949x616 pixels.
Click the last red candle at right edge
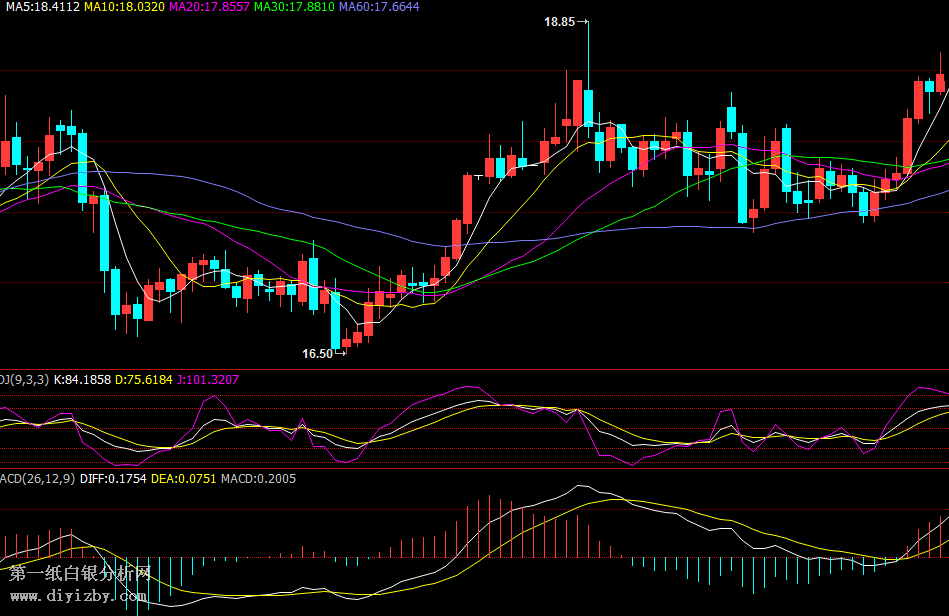941,83
